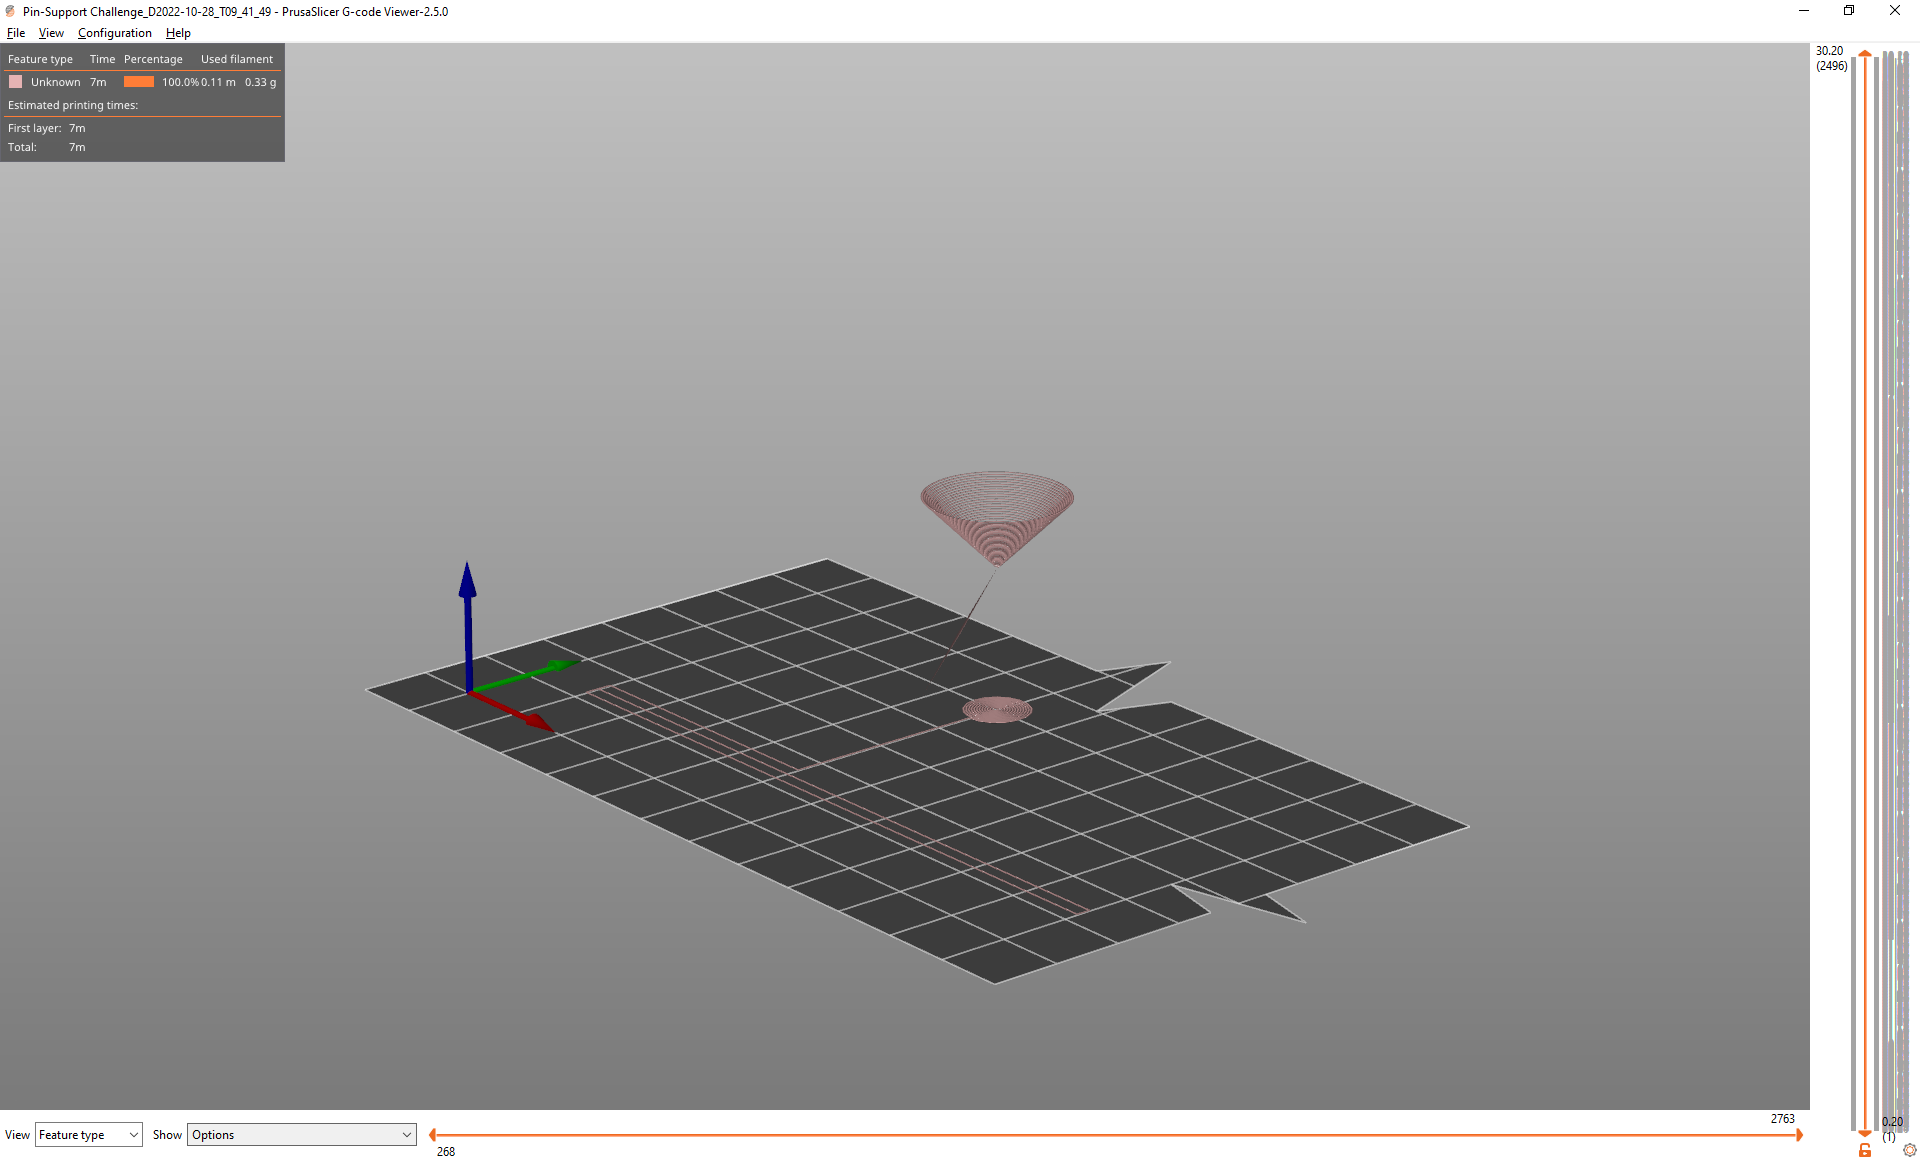Expand the View 'Feature type' dropdown
The image size is (1920, 1160).
(x=88, y=1134)
